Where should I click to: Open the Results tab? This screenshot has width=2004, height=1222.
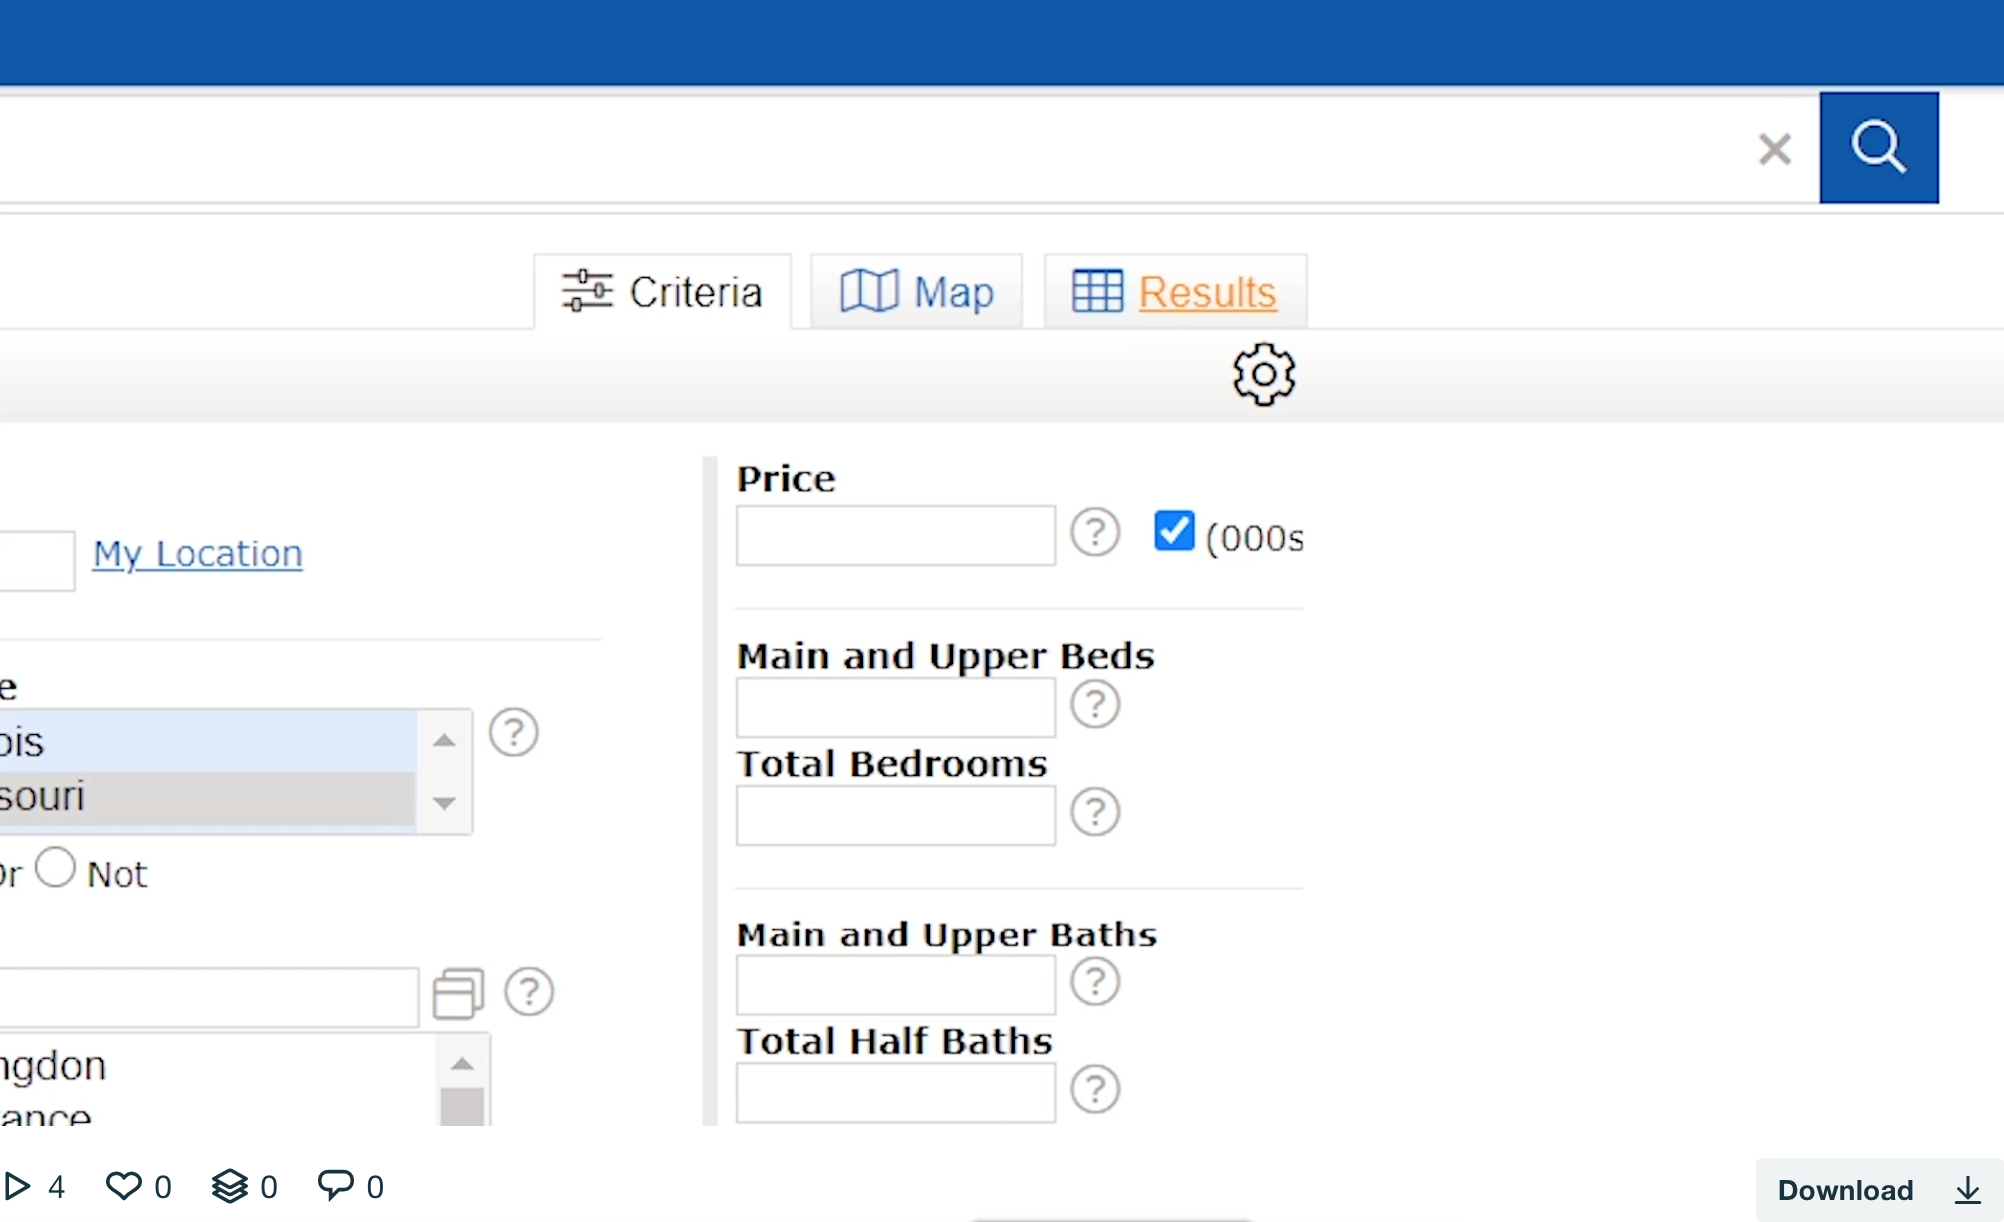1175,292
